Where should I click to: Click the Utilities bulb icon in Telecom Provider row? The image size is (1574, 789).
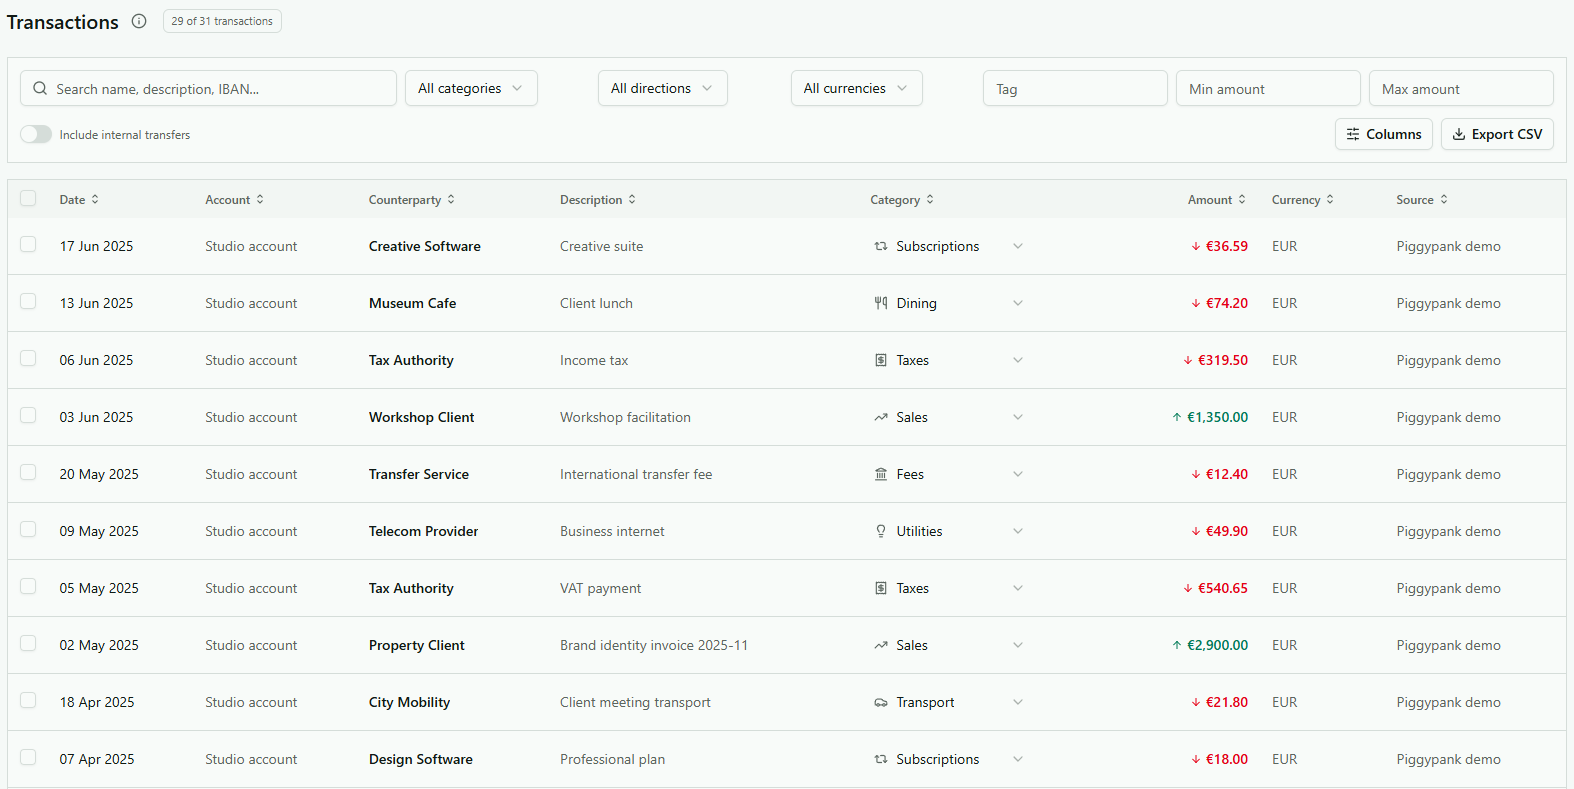point(881,531)
